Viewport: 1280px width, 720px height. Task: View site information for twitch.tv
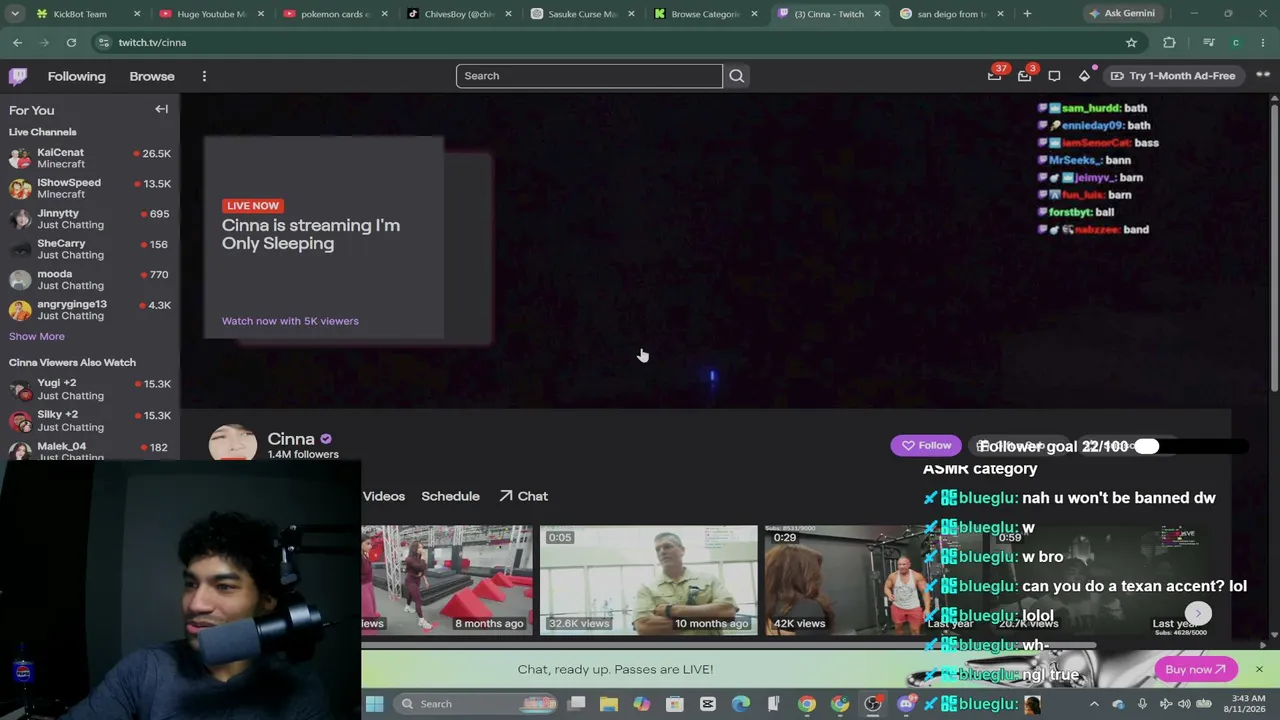pyautogui.click(x=103, y=43)
